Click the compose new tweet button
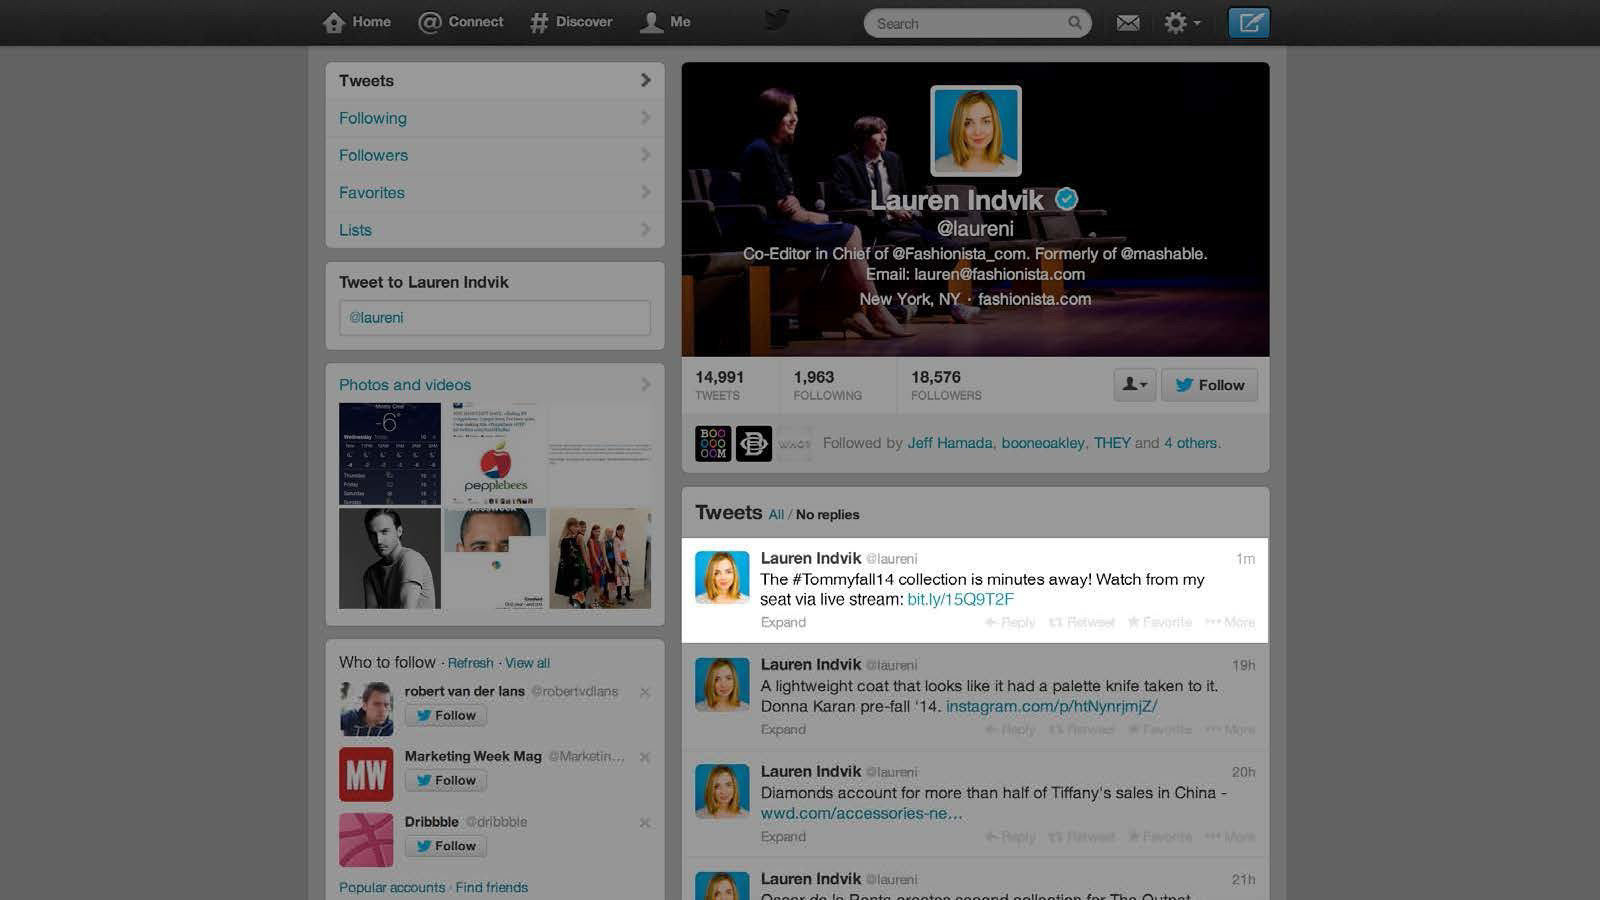The width and height of the screenshot is (1600, 900). click(x=1249, y=23)
